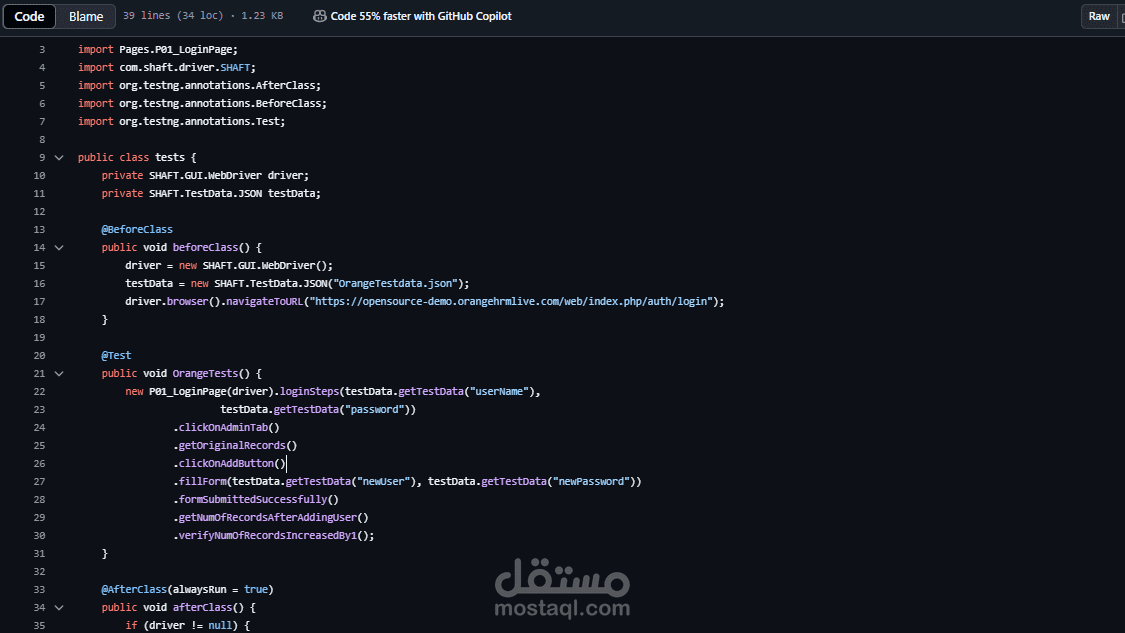Image resolution: width=1125 pixels, height=633 pixels.
Task: Click 'import Pages.P01_LoginPage;' line
Action: pos(158,50)
